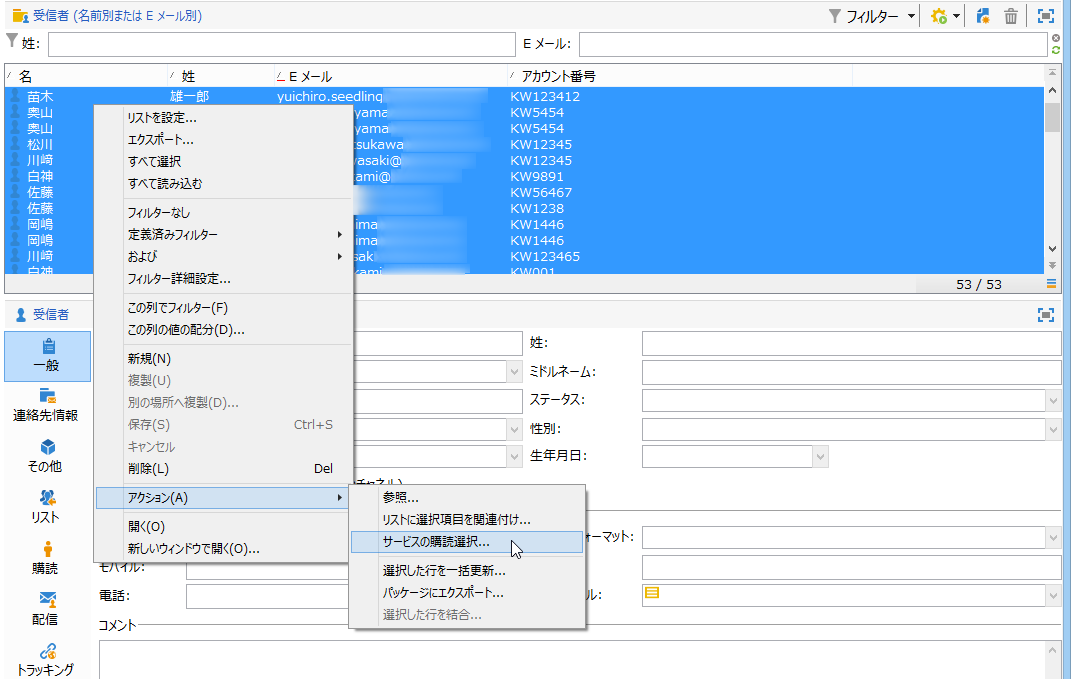Choose サービスの購読選択... submenu item
The width and height of the screenshot is (1071, 679).
467,542
